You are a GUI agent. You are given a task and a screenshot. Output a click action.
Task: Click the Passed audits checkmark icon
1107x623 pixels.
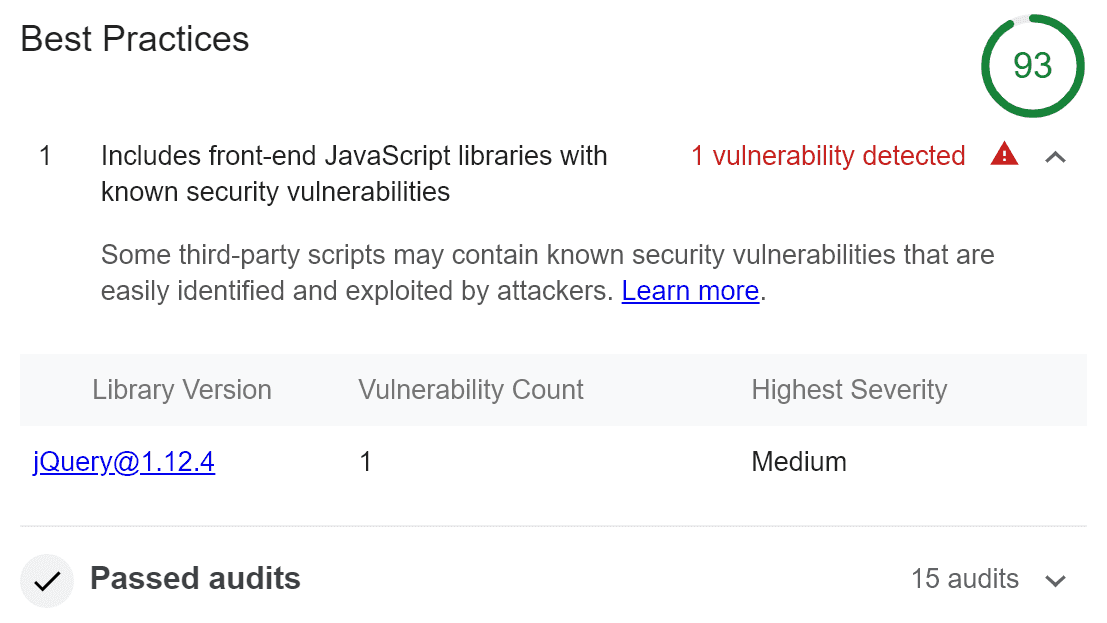pyautogui.click(x=47, y=581)
